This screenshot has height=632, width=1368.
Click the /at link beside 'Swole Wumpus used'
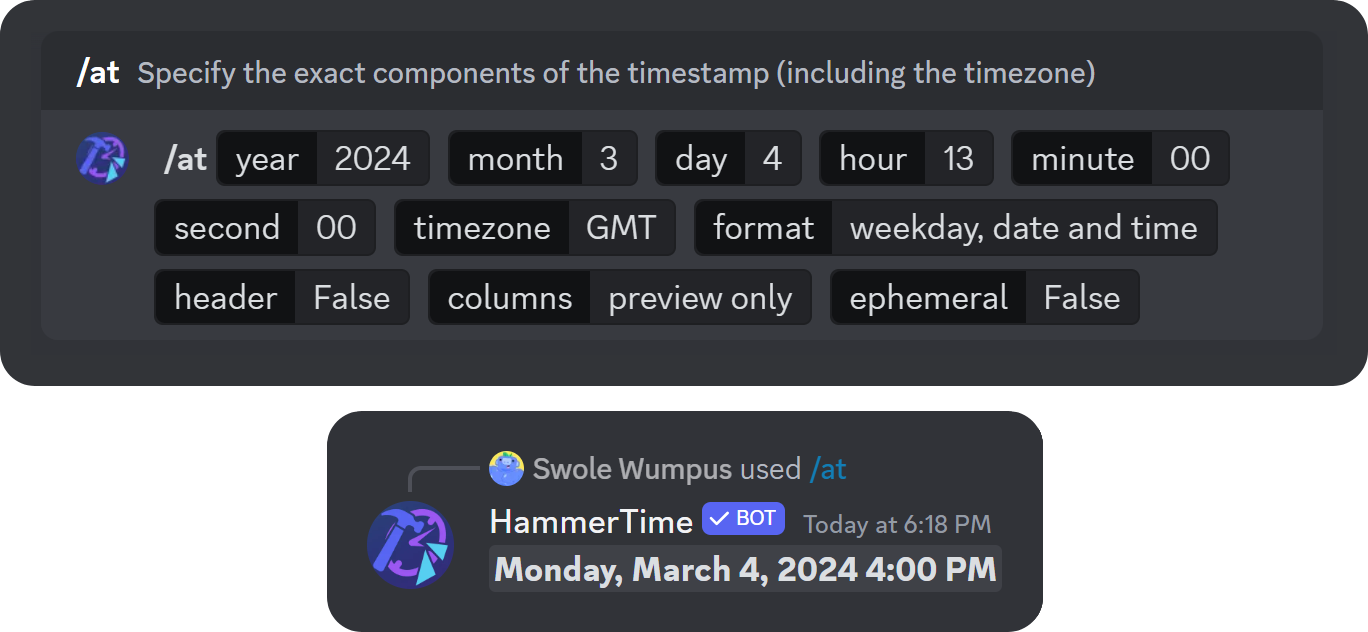click(830, 468)
